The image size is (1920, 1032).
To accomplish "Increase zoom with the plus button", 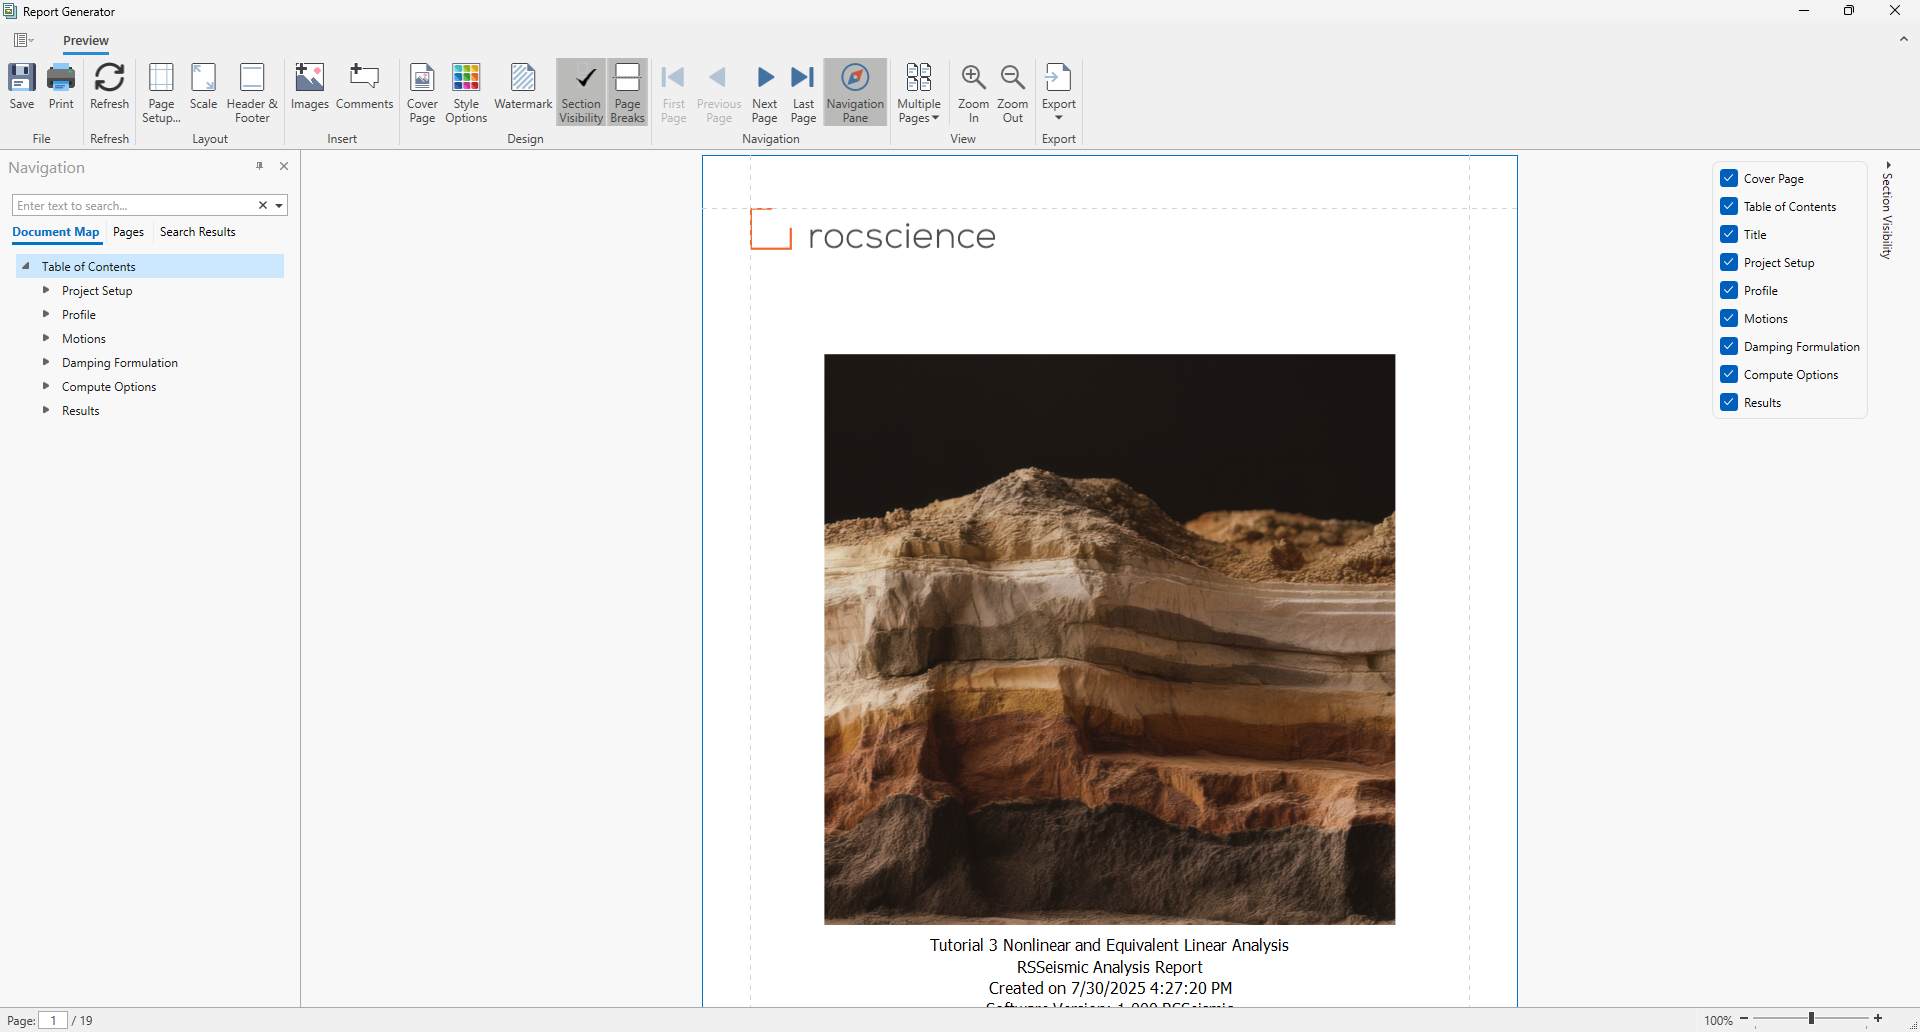I will pos(1878,1019).
